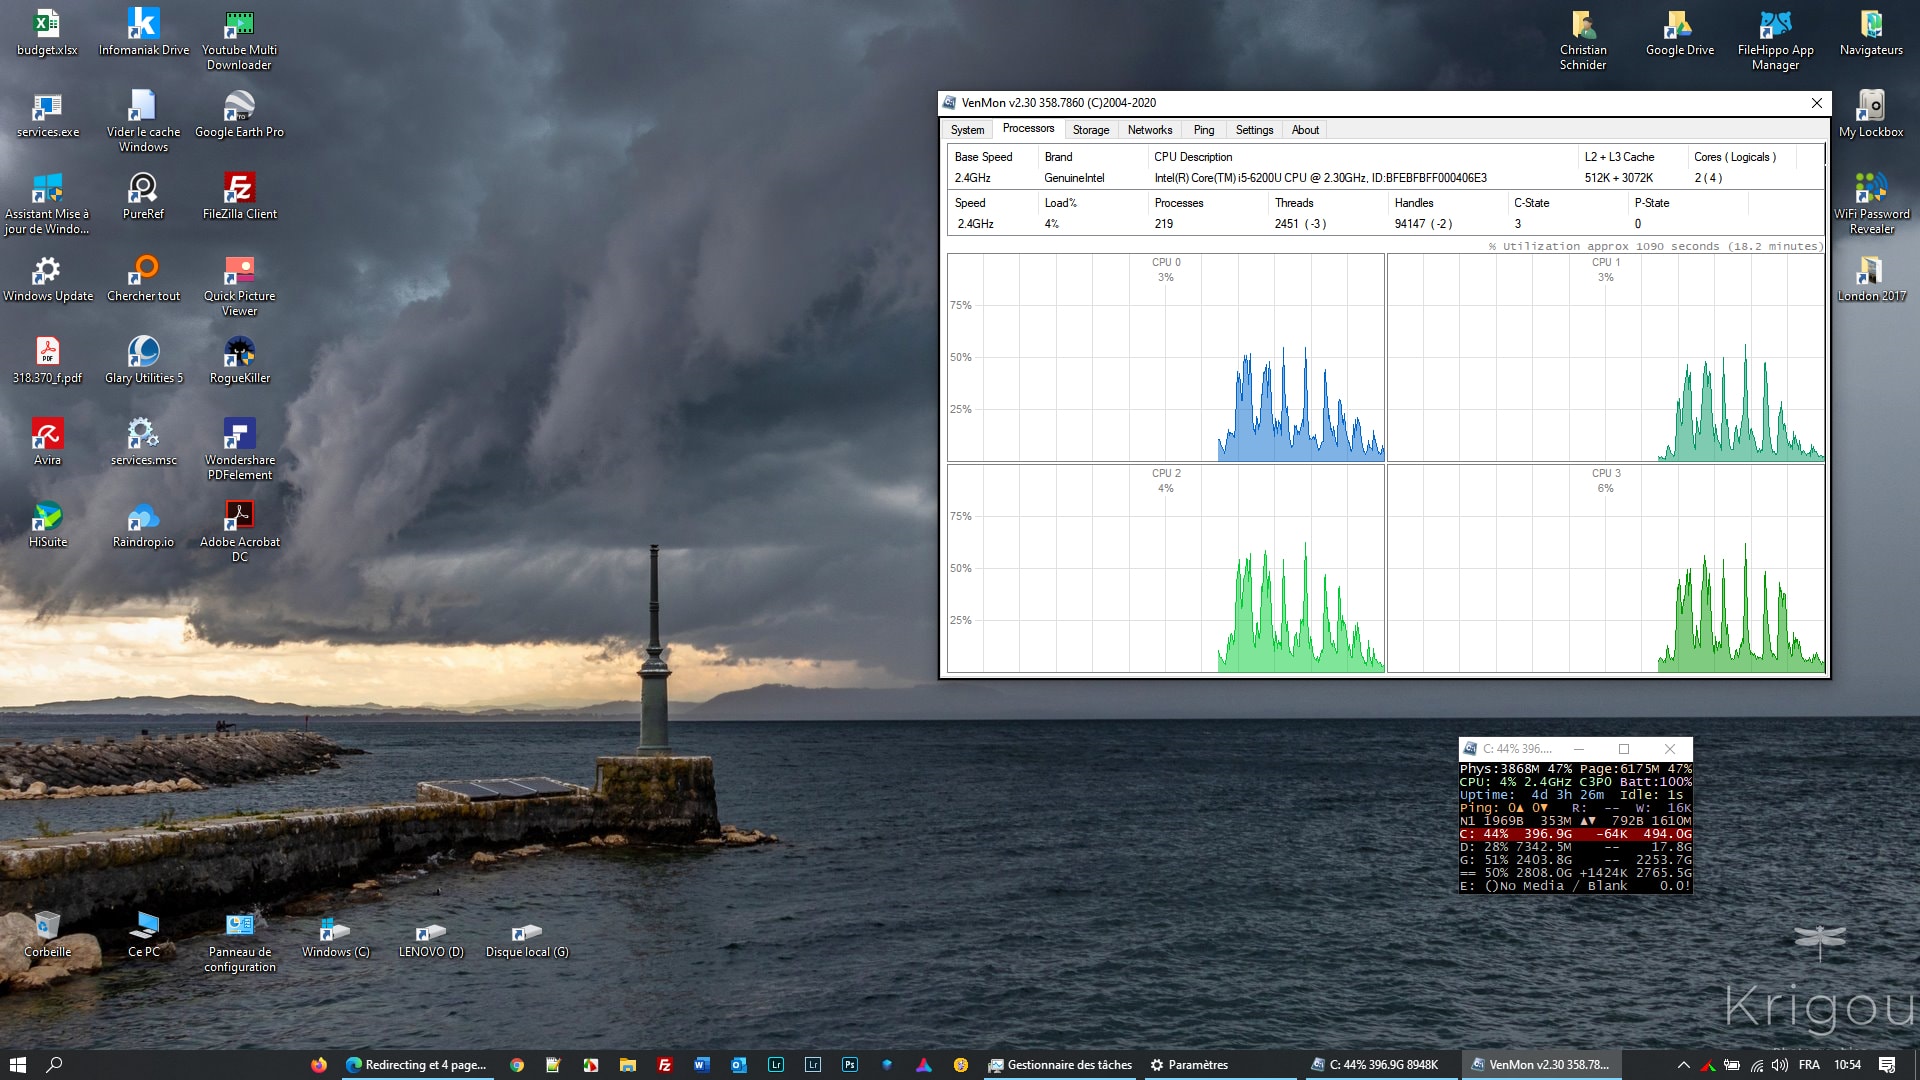Open the services.msc desktop shortcut

tap(143, 442)
